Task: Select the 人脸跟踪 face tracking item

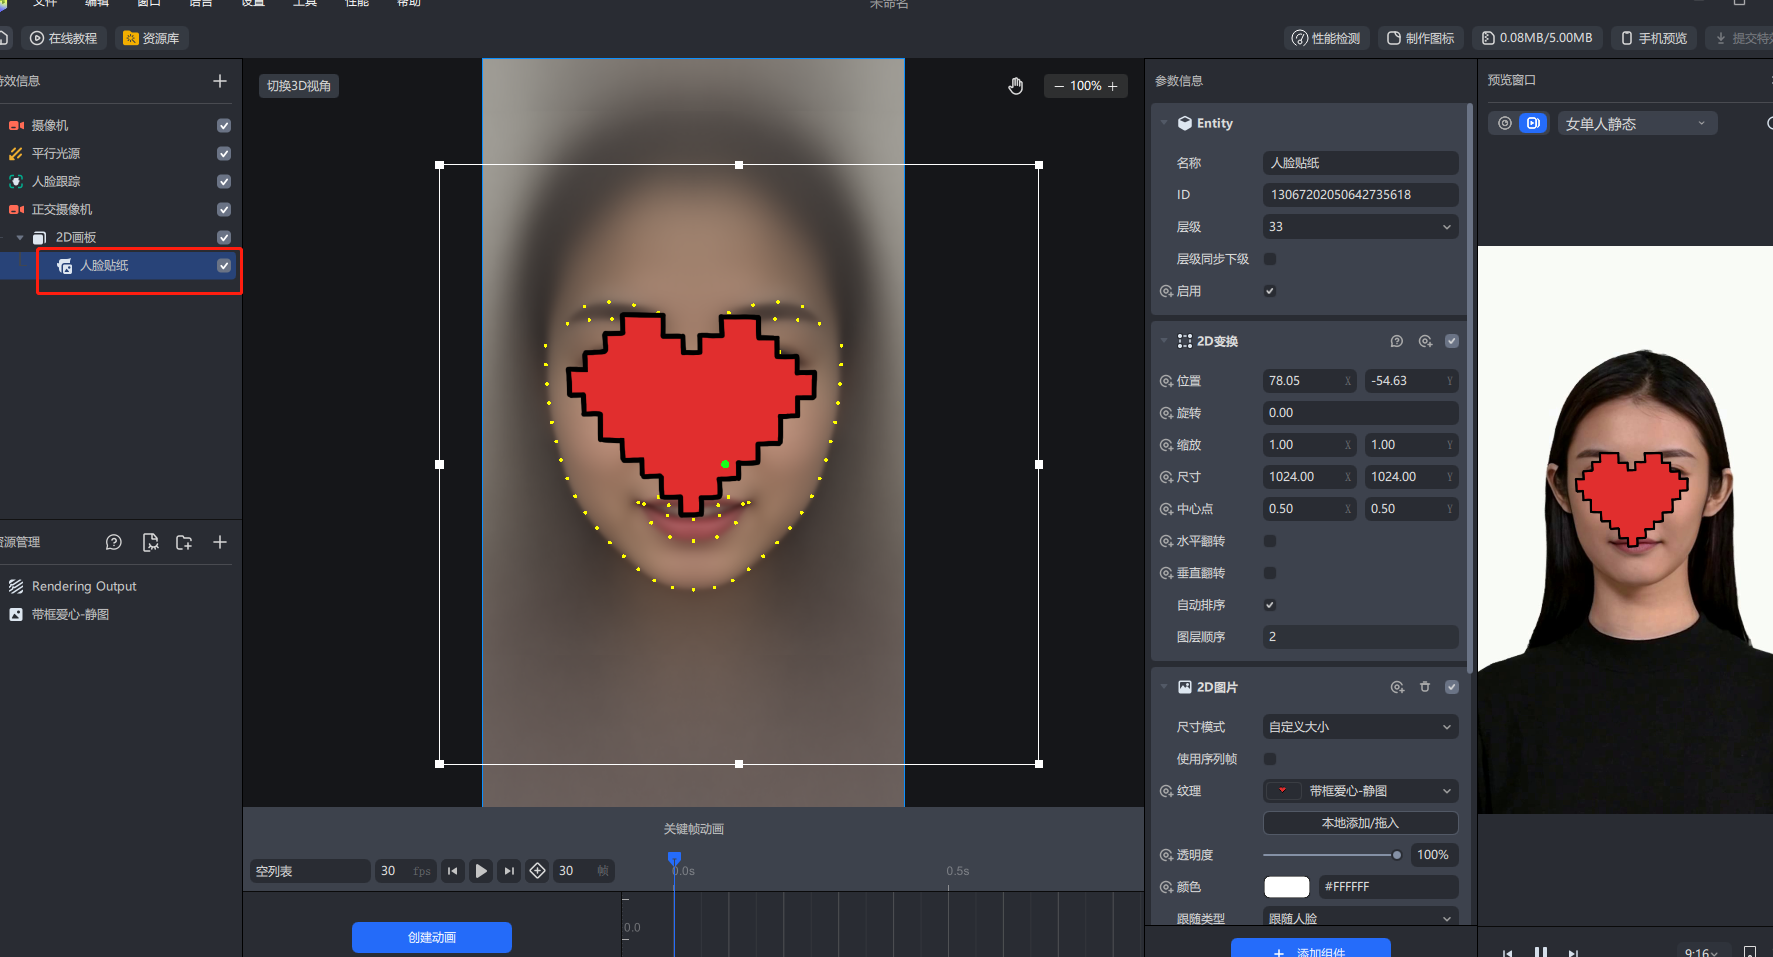Action: (56, 181)
